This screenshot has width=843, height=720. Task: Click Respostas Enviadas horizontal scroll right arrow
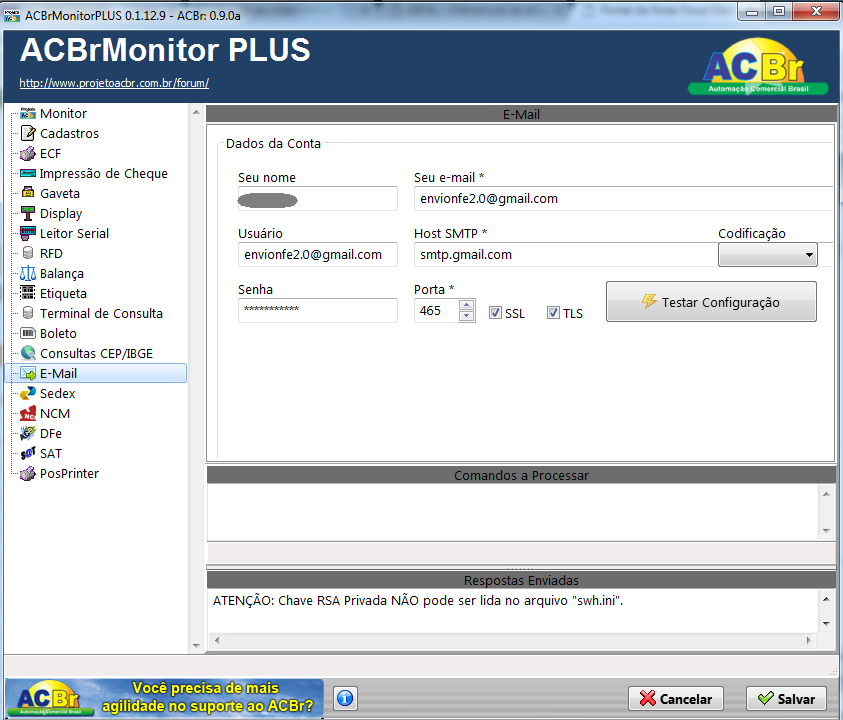[809, 640]
